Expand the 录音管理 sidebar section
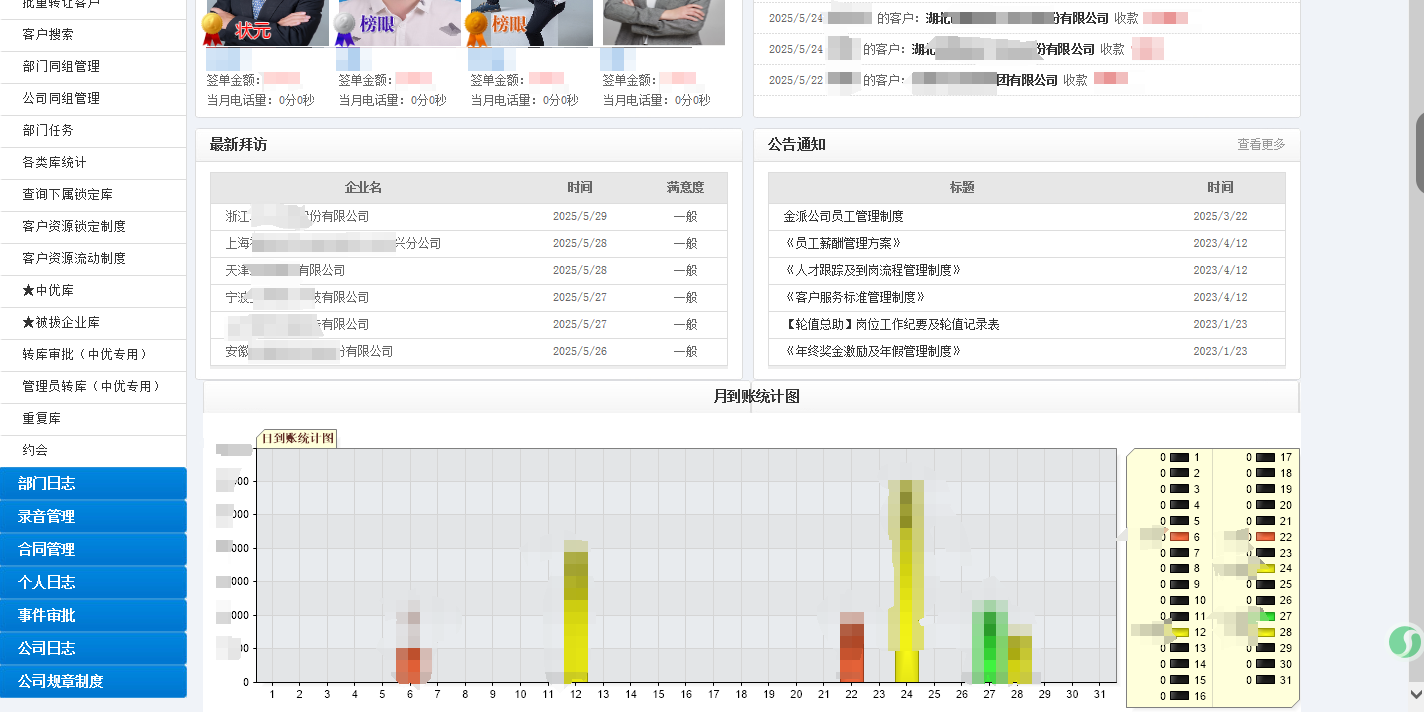1424x712 pixels. [x=93, y=517]
